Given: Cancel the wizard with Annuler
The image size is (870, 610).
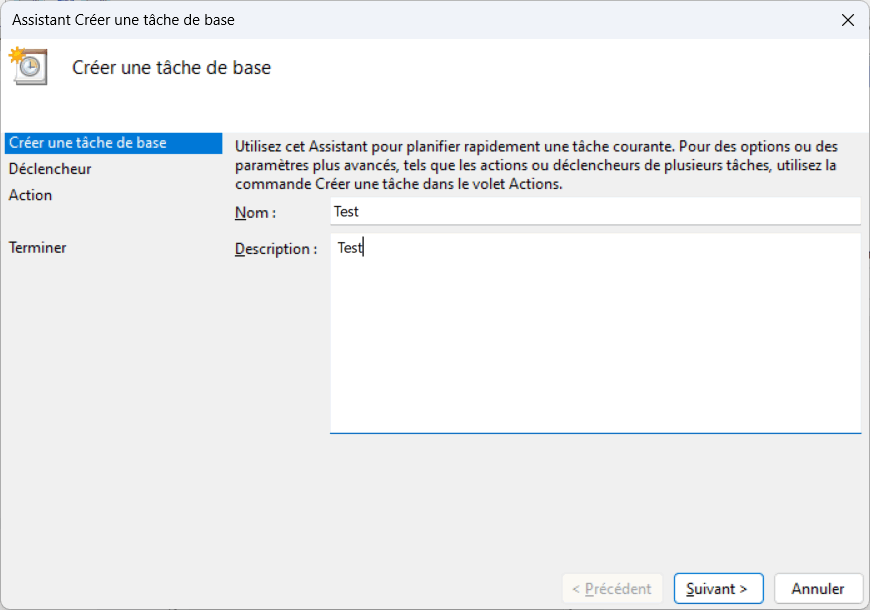Looking at the screenshot, I should [x=818, y=589].
